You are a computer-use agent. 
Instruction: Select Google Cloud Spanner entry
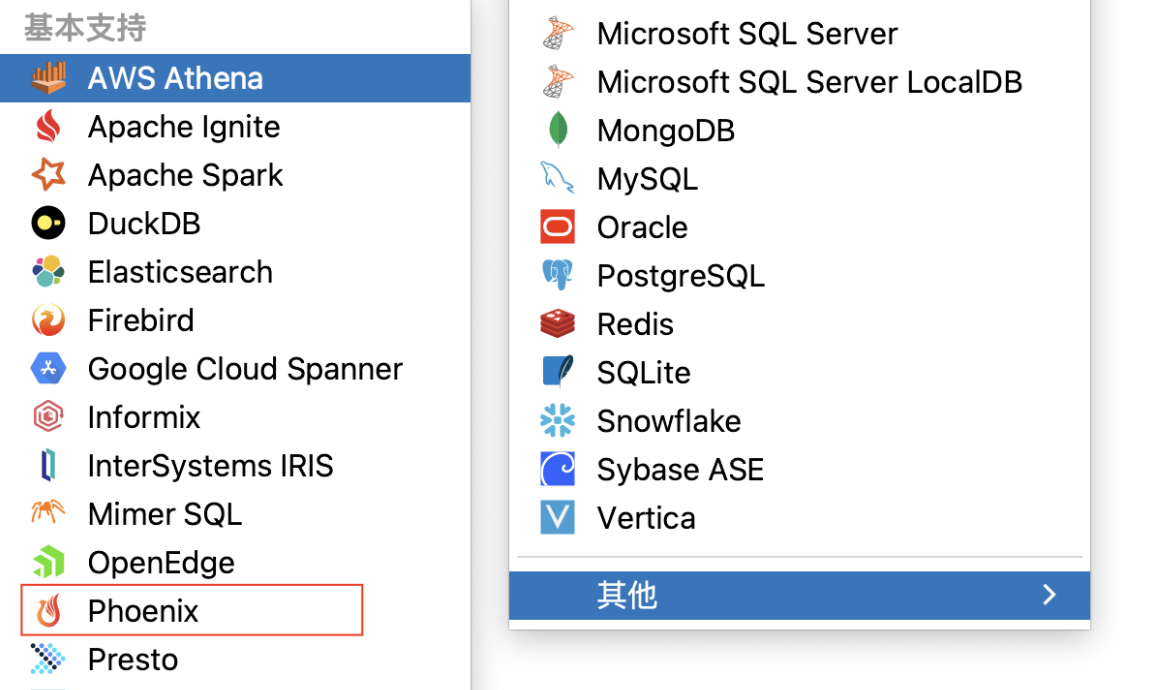coord(235,368)
